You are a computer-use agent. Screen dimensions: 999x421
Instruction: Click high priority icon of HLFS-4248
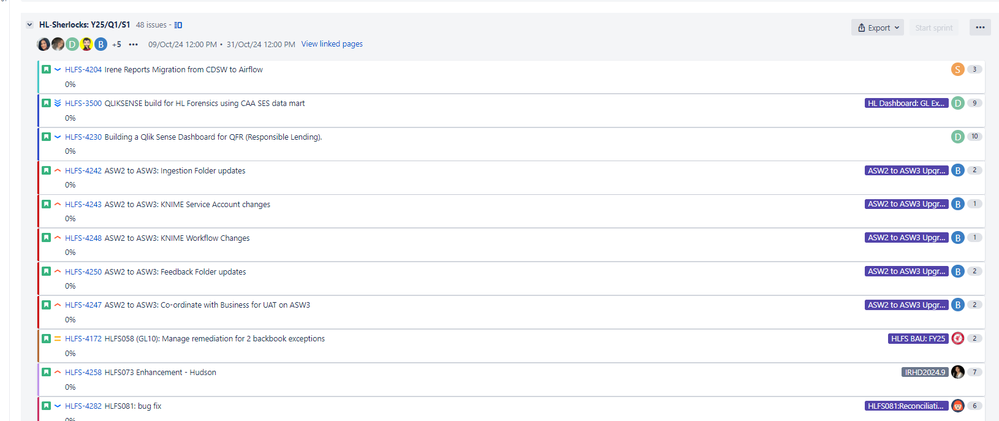[x=57, y=238]
